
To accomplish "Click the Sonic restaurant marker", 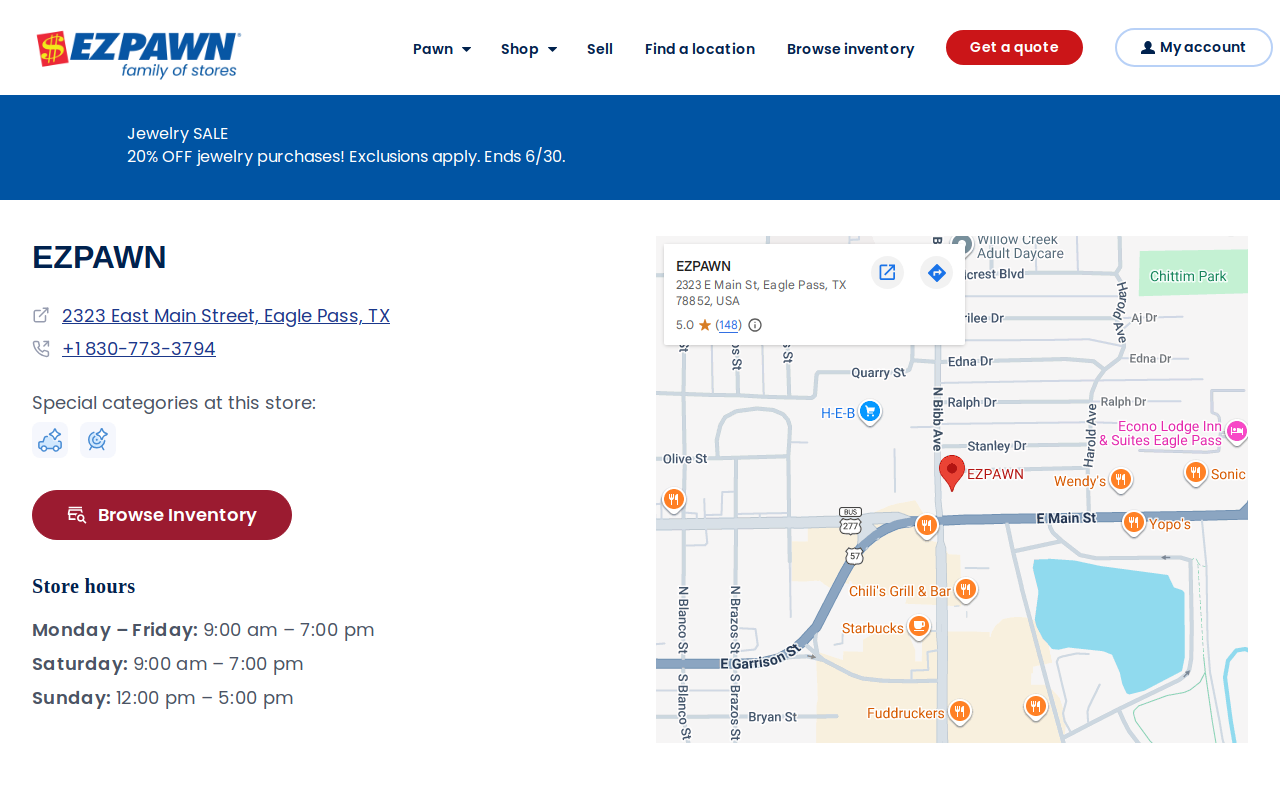I will 1195,473.
